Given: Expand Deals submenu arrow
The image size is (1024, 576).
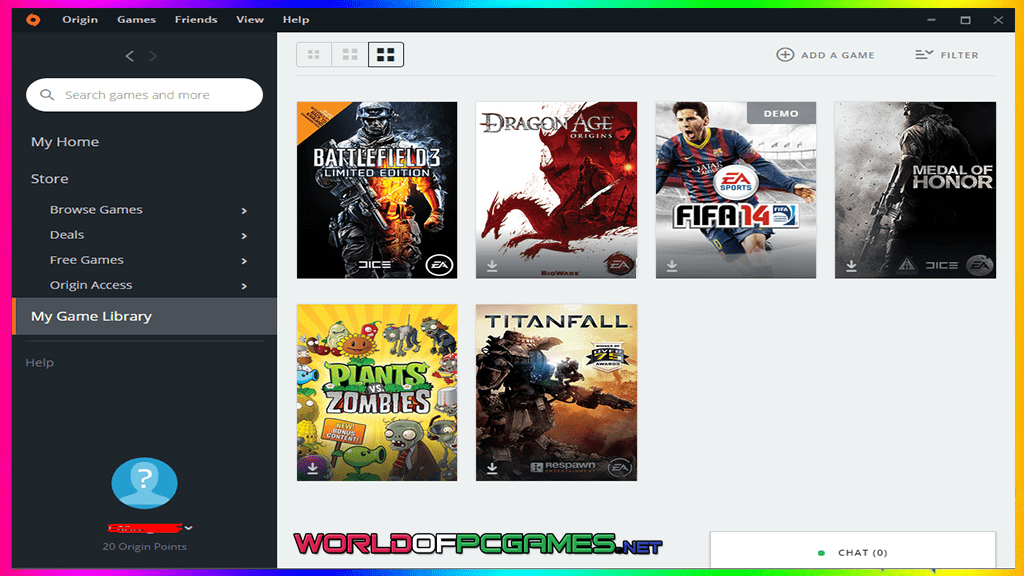Looking at the screenshot, I should point(244,236).
